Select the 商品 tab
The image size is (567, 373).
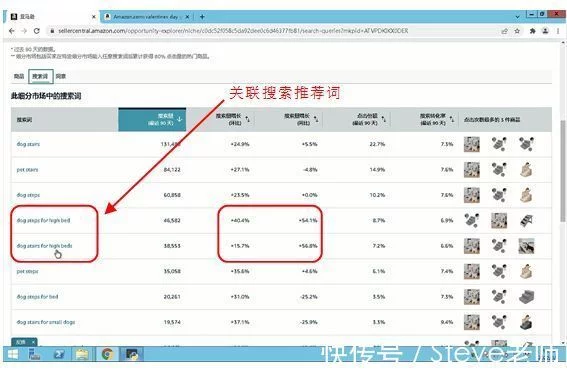coord(19,76)
